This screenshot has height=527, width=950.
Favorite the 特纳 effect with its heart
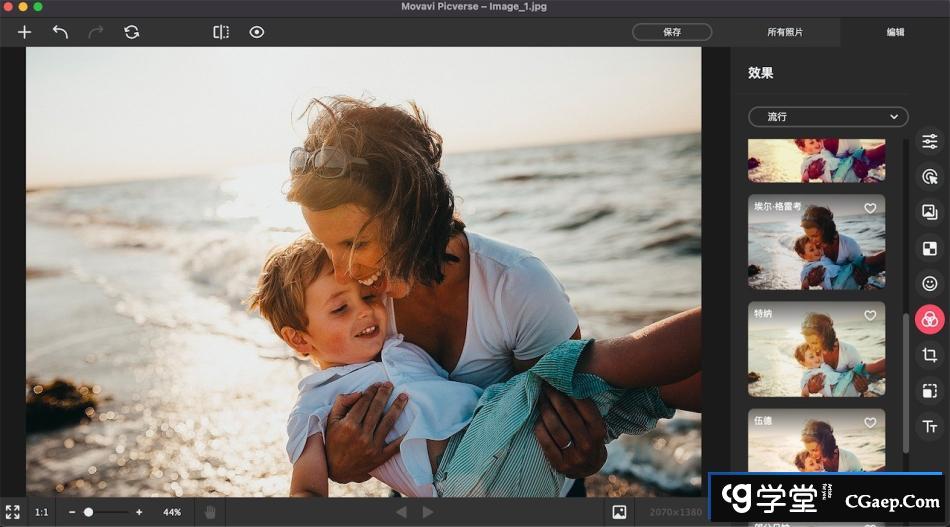(x=870, y=315)
